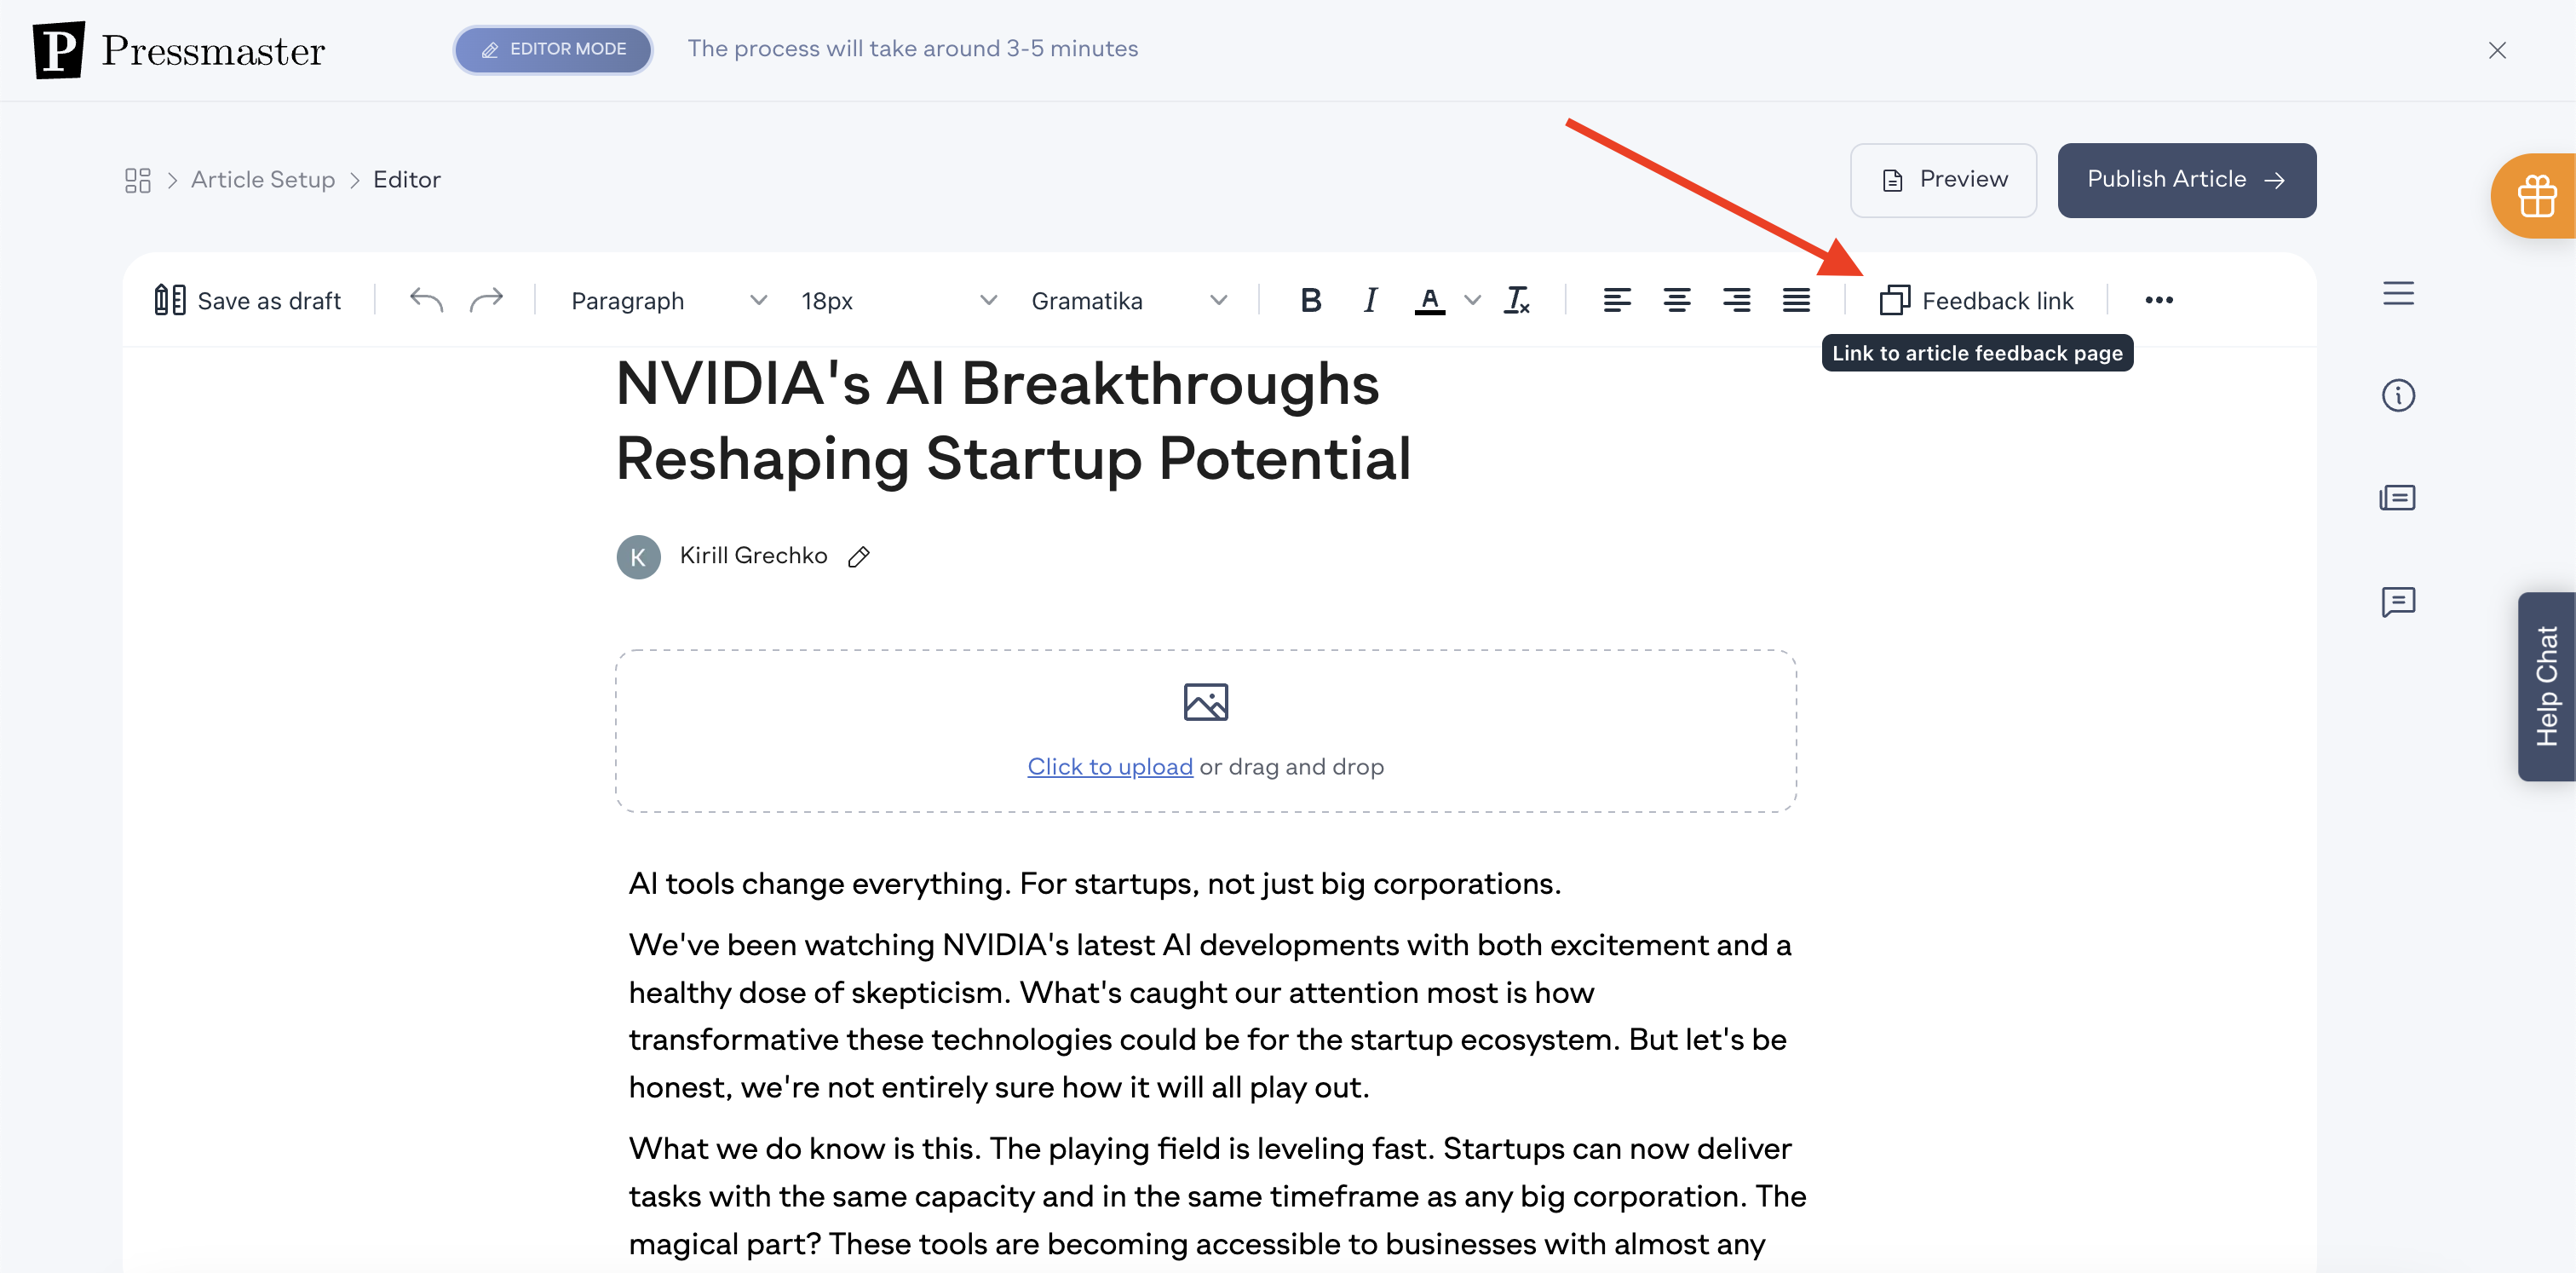Open the orange gift rewards icon
This screenshot has height=1273, width=2576.
2535,196
